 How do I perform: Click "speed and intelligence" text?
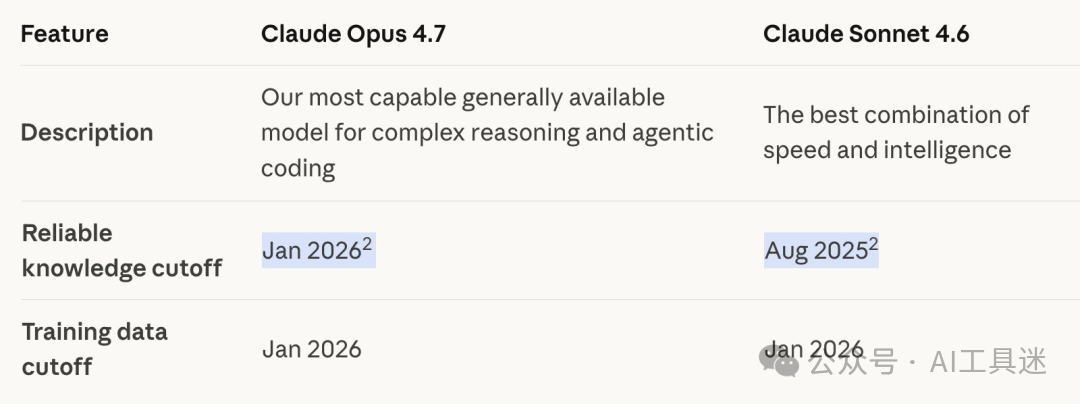tap(887, 150)
